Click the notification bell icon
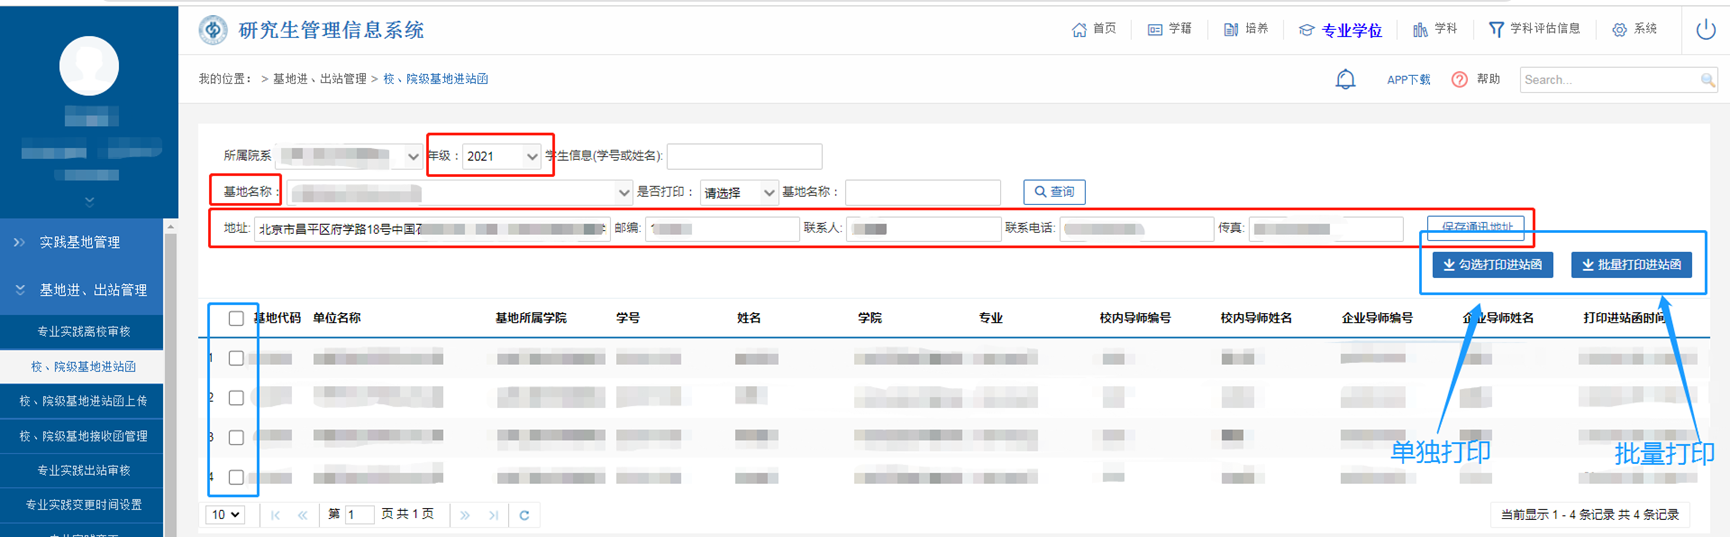 [x=1345, y=79]
